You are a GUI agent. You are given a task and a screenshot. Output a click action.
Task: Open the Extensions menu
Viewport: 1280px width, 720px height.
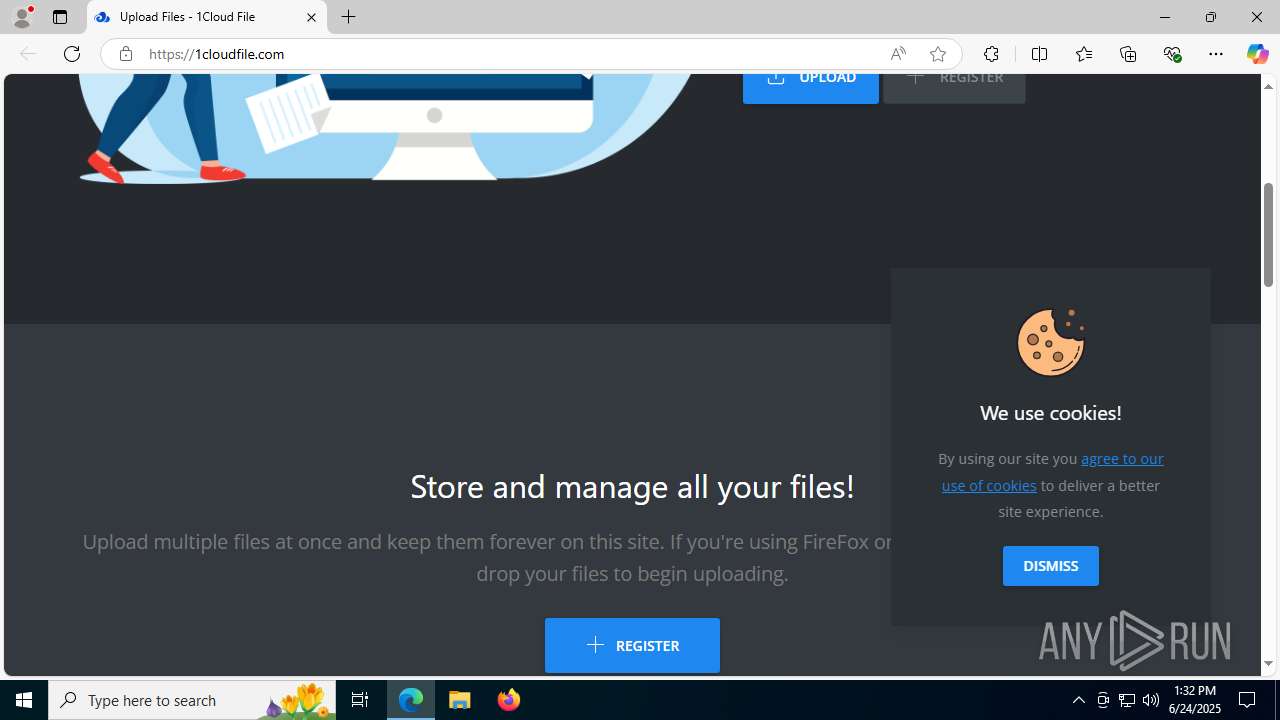point(991,54)
